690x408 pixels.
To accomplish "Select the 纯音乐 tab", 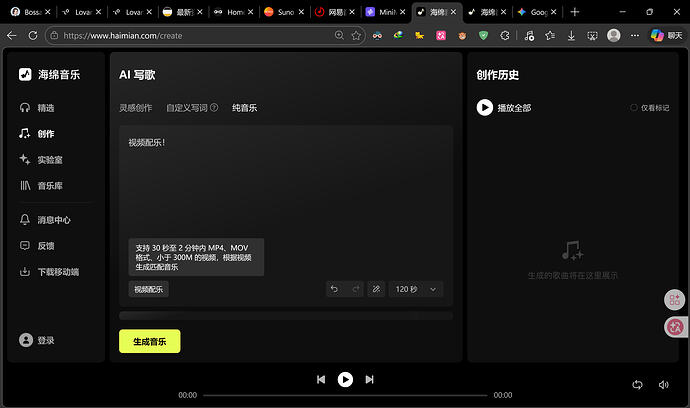I will click(x=245, y=108).
